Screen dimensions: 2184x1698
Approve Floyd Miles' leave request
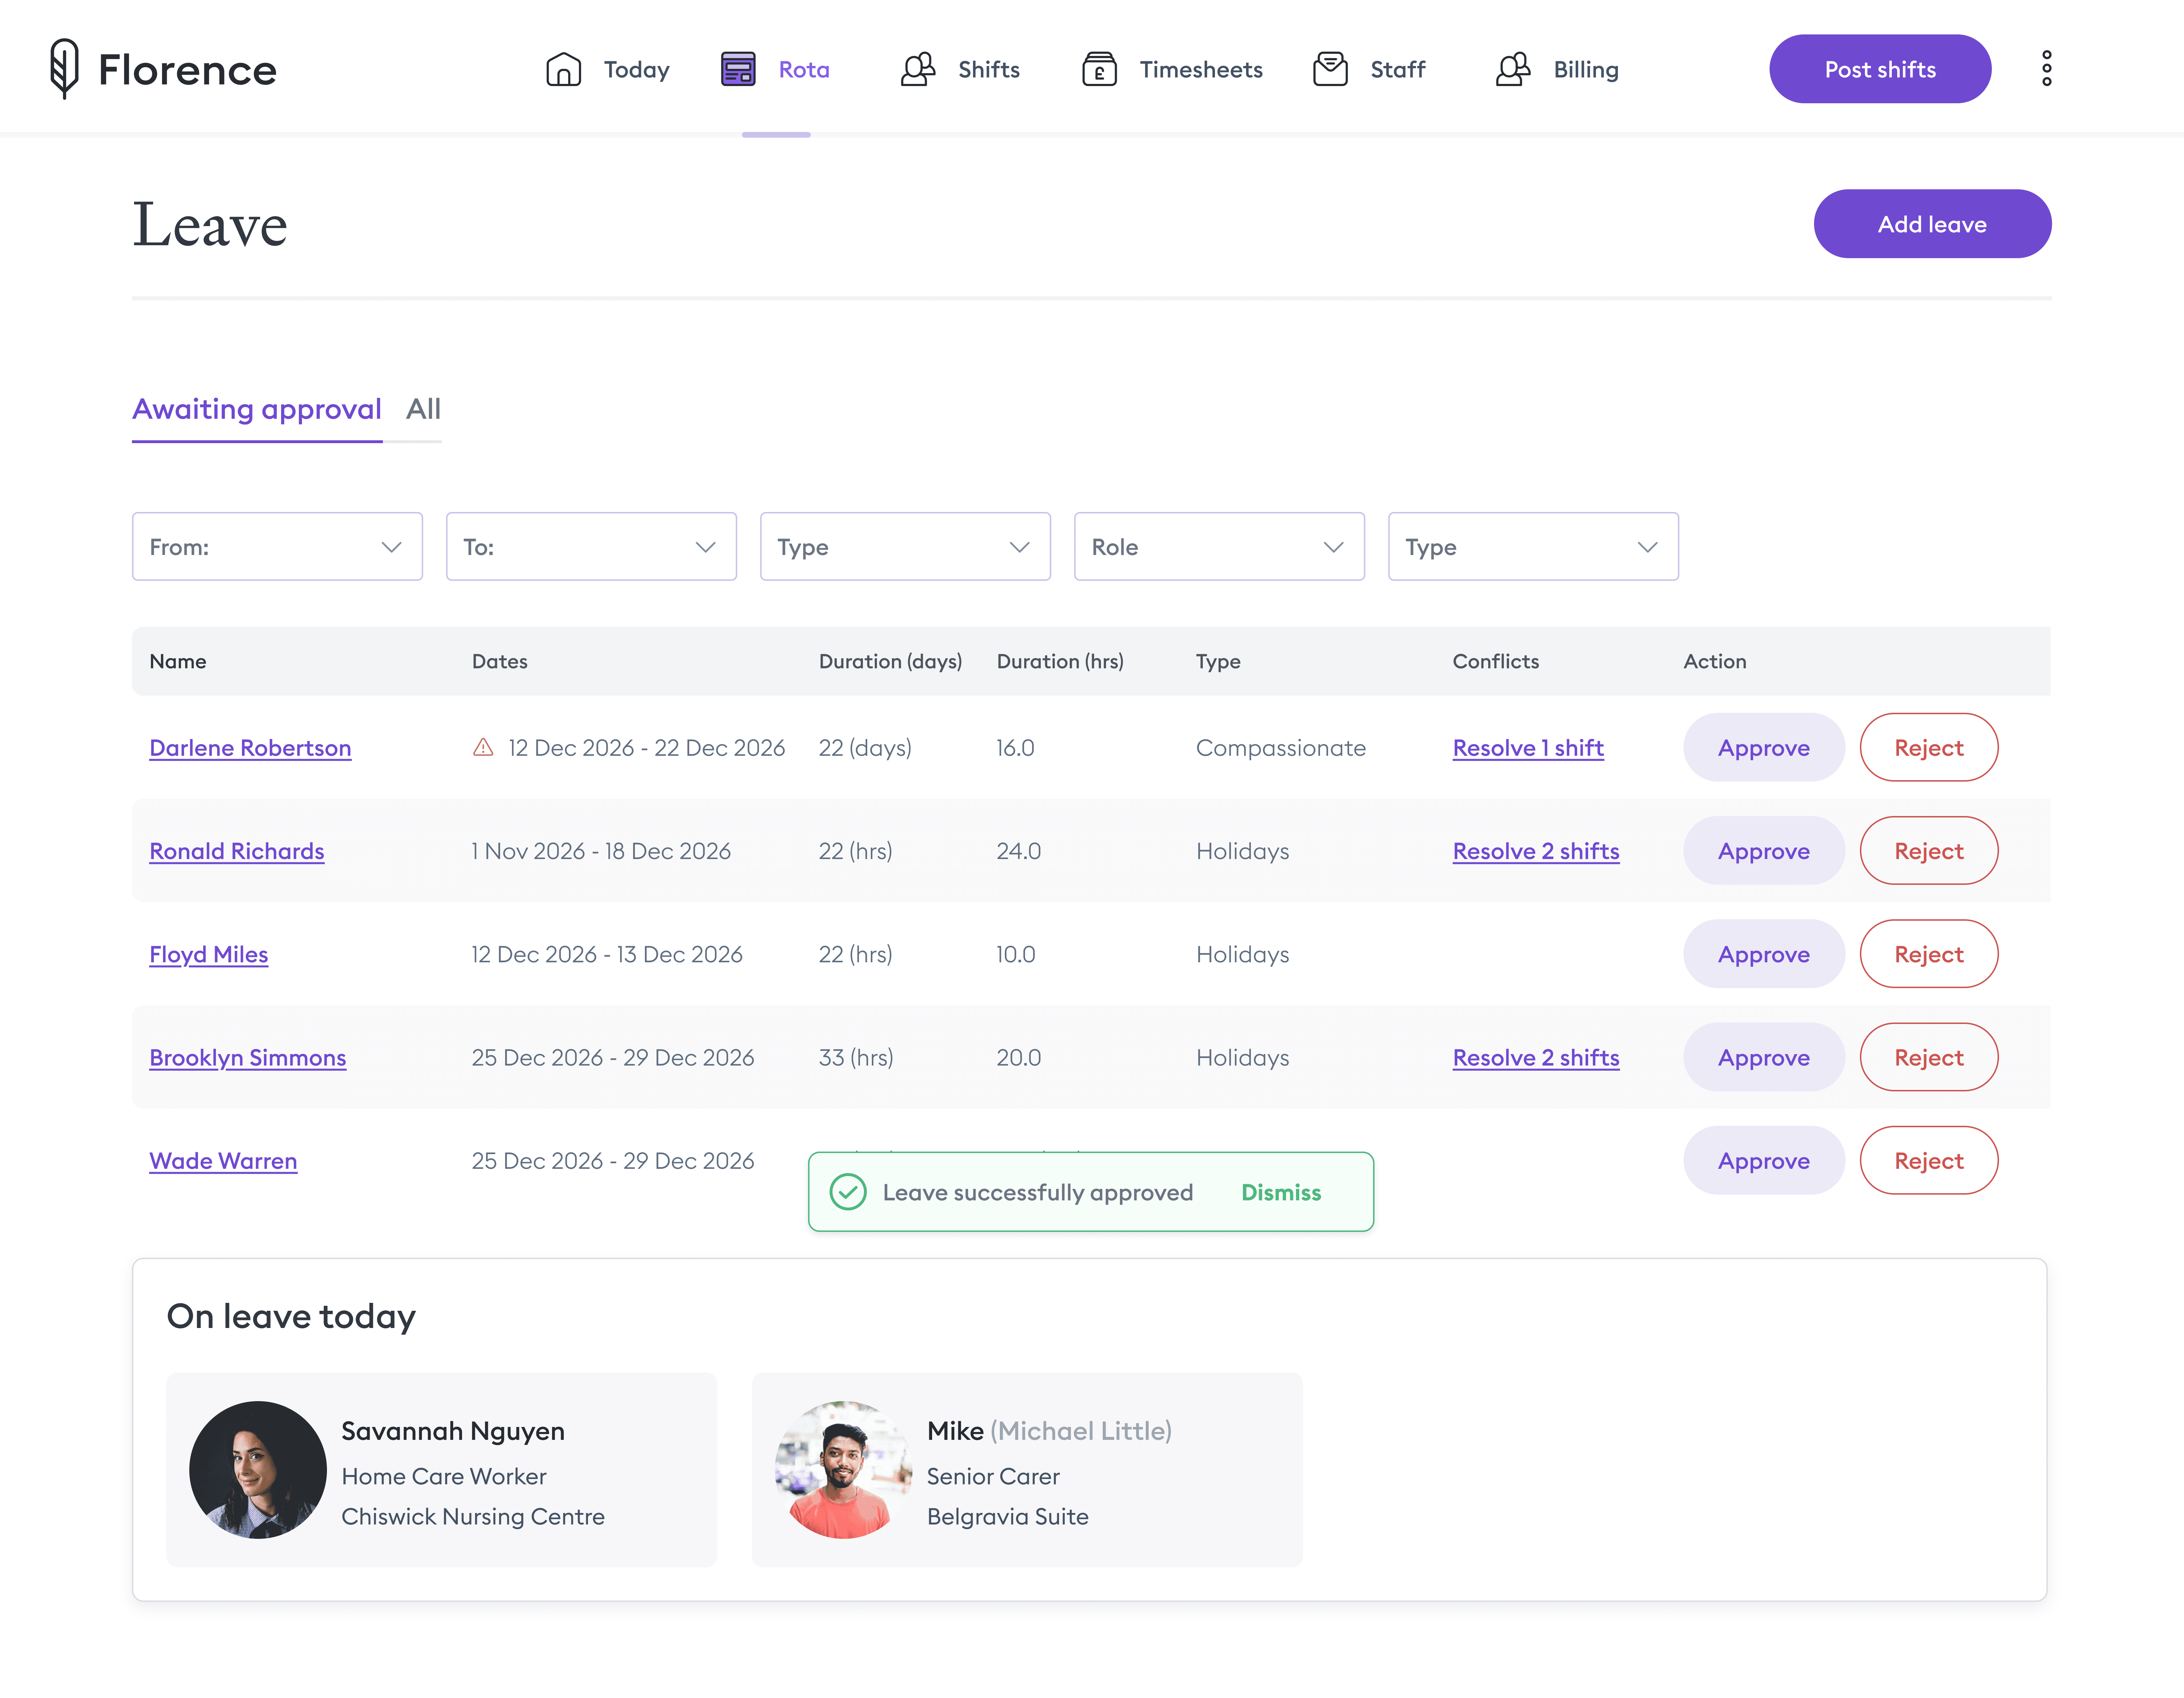coord(1764,954)
